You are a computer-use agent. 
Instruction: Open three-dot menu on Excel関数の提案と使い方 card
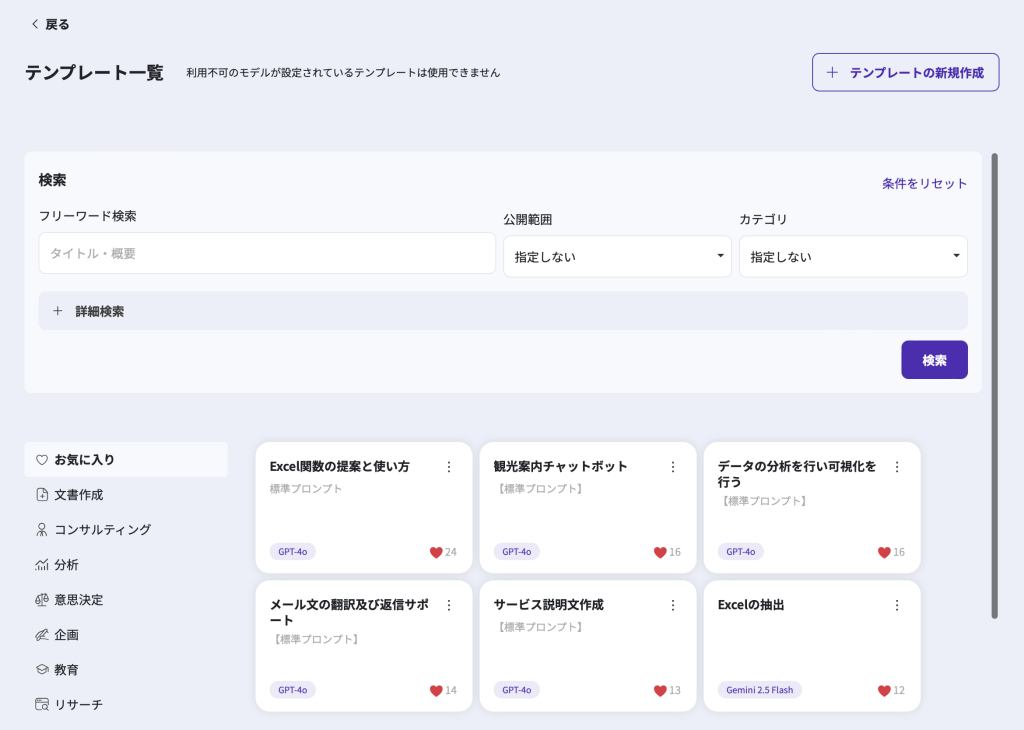tap(449, 467)
